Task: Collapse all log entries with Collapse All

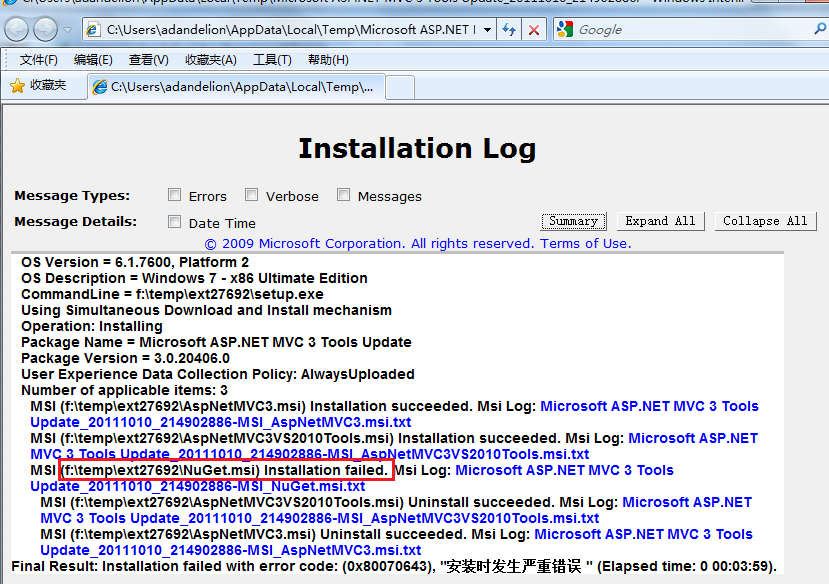Action: click(x=765, y=220)
